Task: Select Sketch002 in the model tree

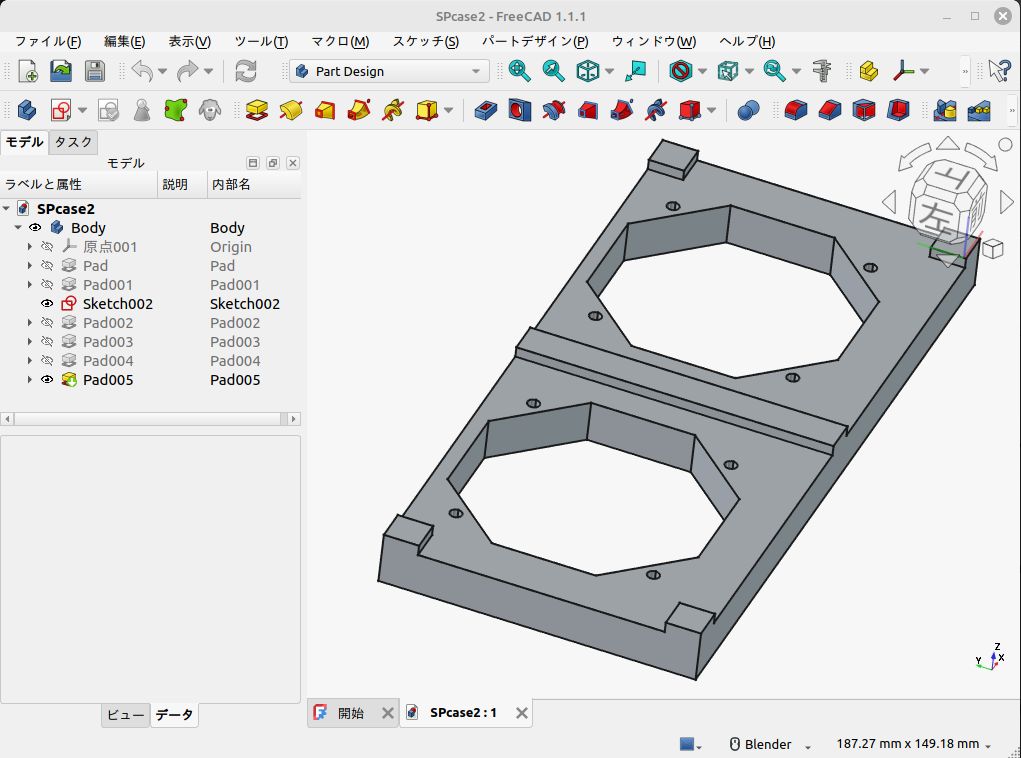Action: pyautogui.click(x=118, y=303)
